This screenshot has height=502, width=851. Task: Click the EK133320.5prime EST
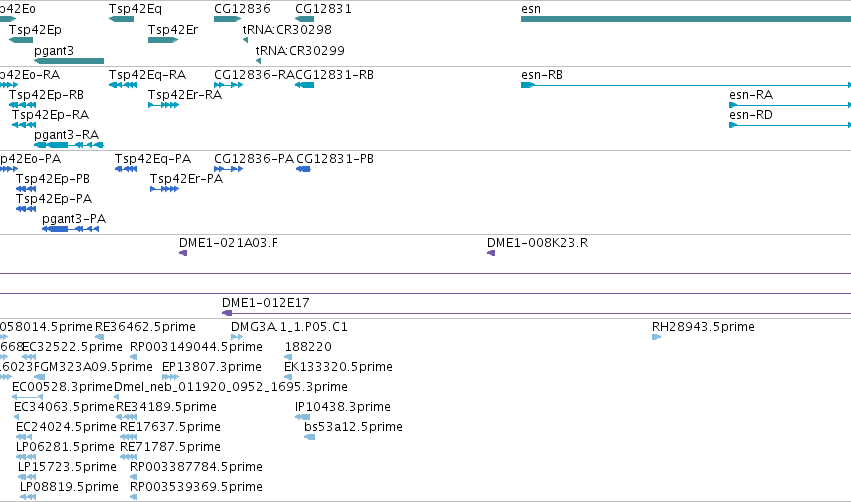(288, 377)
